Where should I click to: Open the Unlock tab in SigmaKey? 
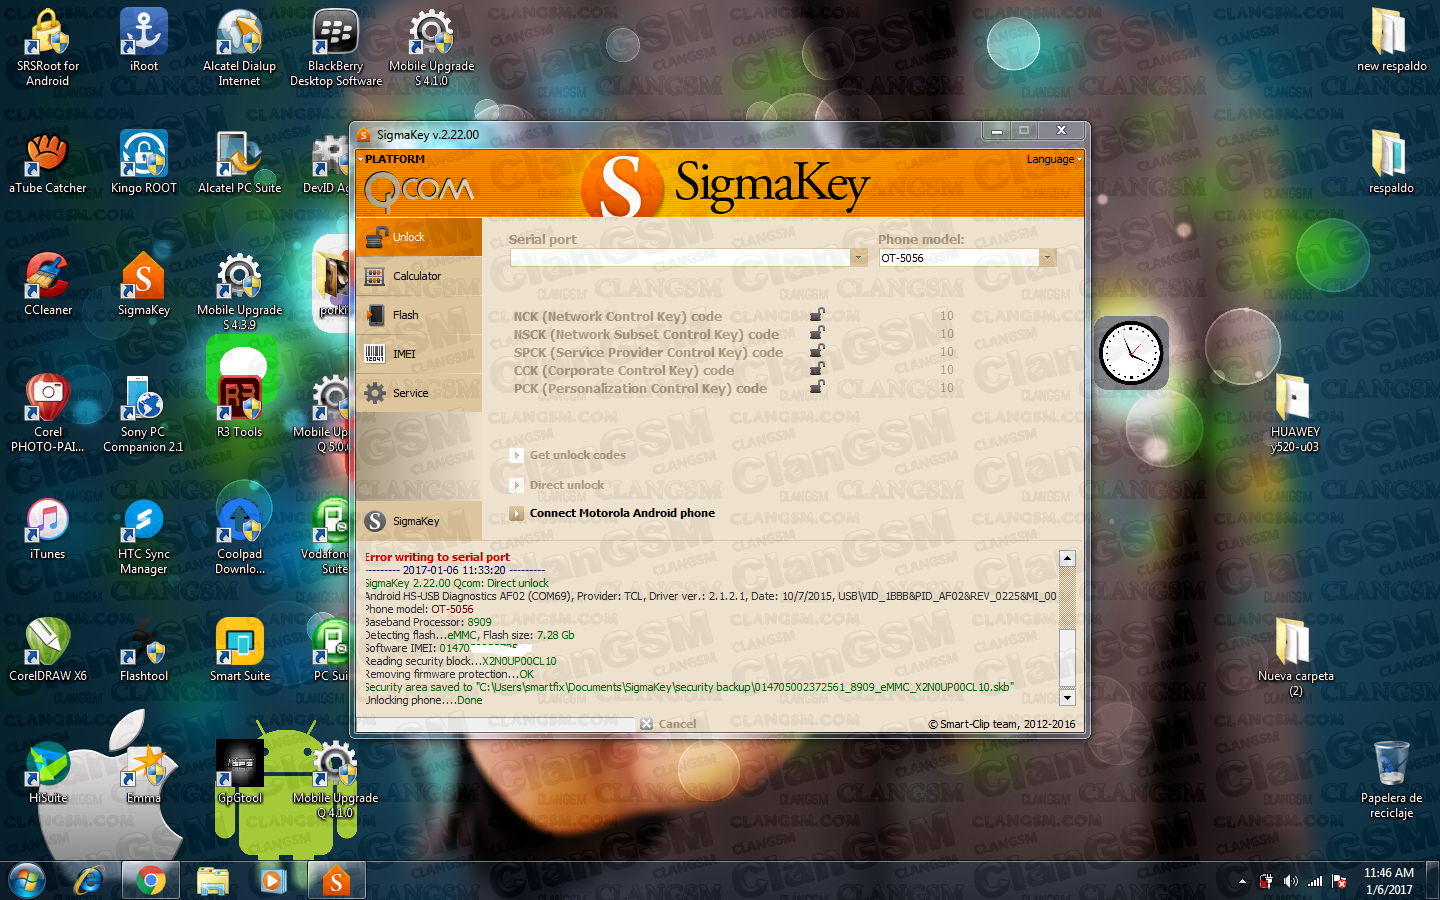(x=419, y=237)
